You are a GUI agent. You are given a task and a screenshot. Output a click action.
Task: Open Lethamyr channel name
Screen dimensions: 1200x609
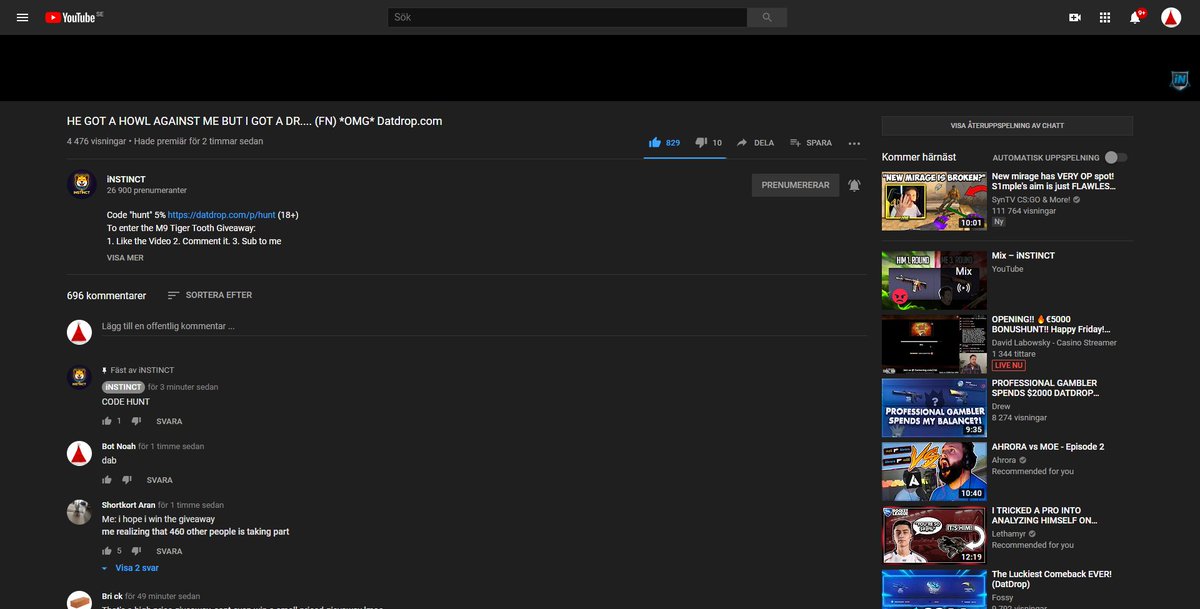1011,534
